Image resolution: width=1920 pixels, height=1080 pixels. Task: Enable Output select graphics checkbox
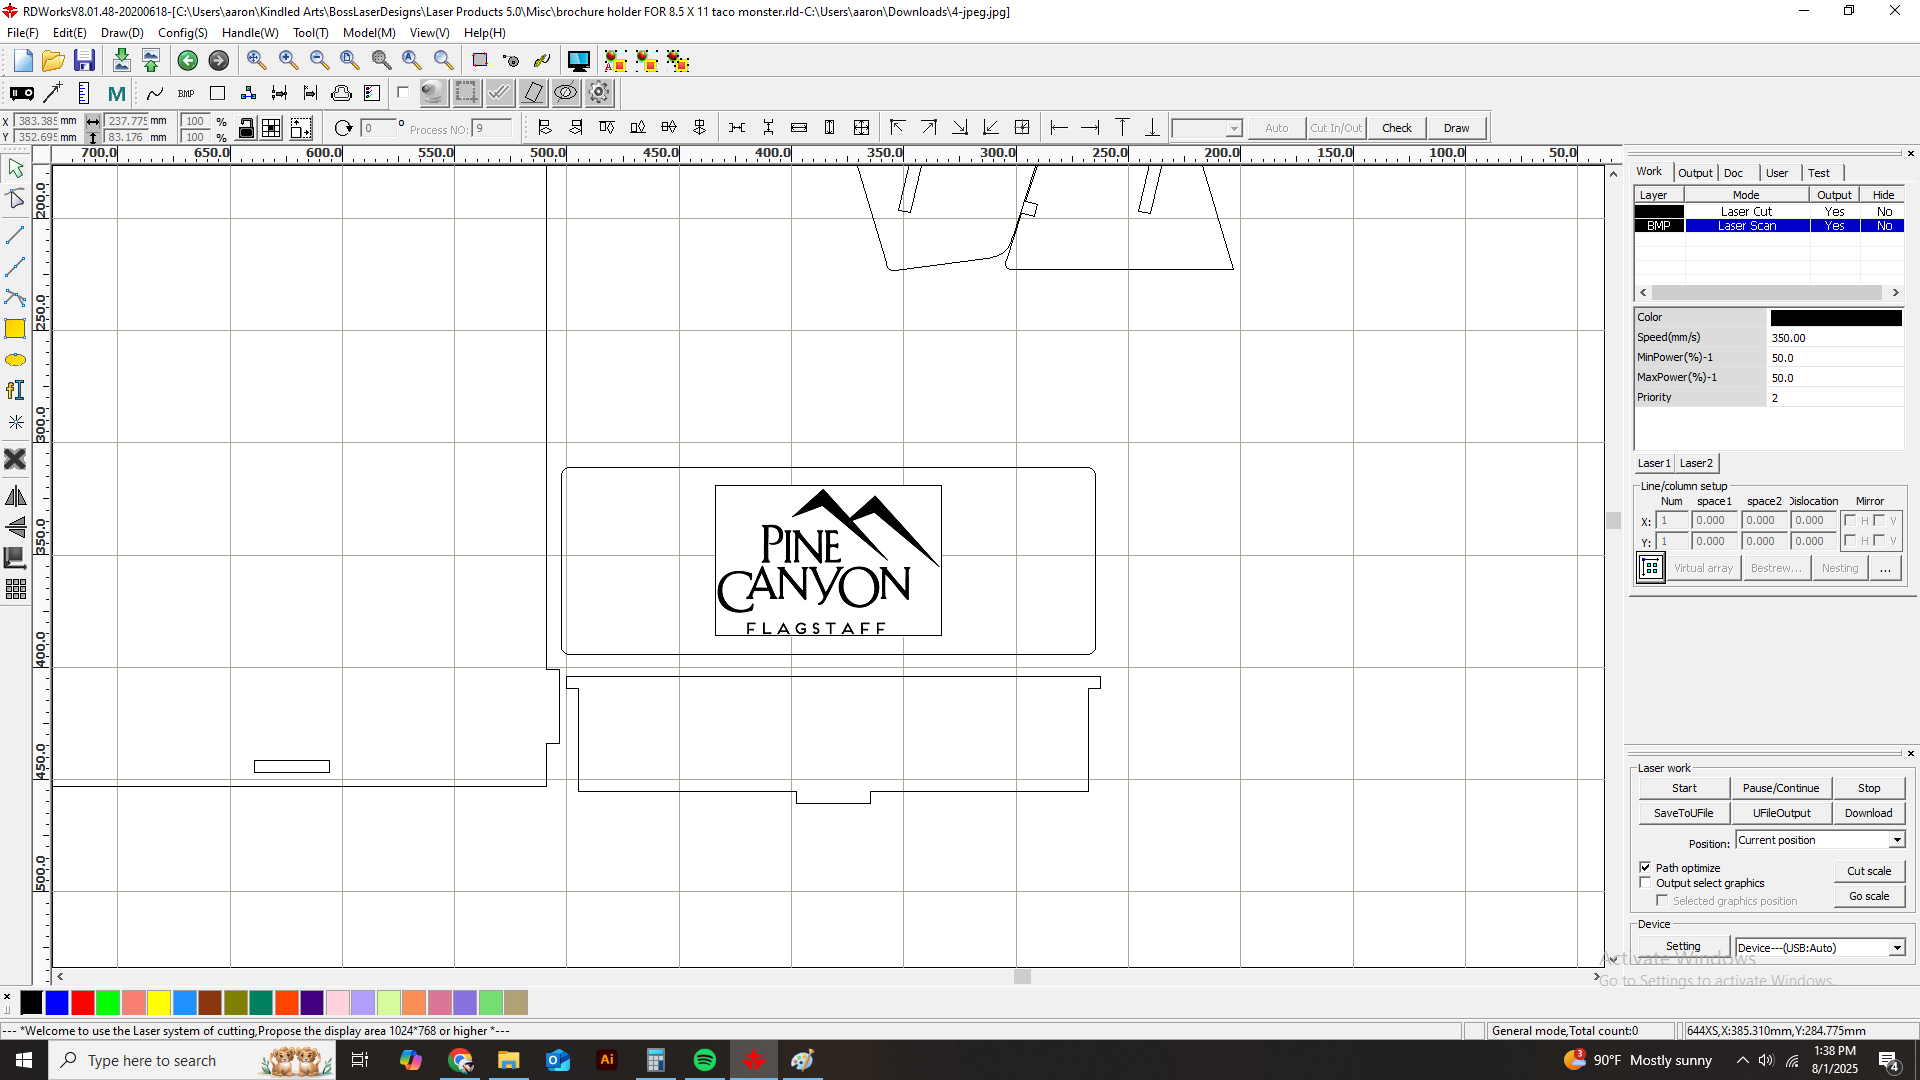1645,882
